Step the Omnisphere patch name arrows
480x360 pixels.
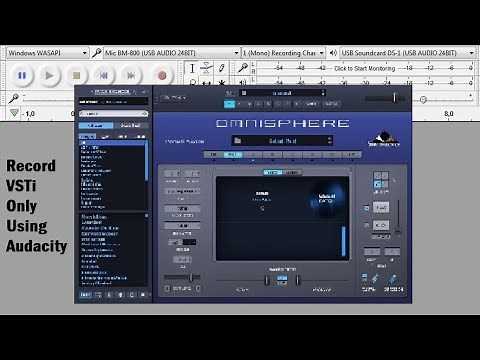[x=329, y=140]
